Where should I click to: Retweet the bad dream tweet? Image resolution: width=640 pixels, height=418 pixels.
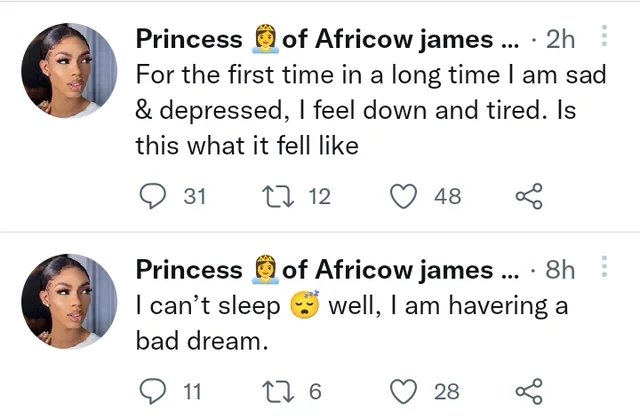point(278,391)
